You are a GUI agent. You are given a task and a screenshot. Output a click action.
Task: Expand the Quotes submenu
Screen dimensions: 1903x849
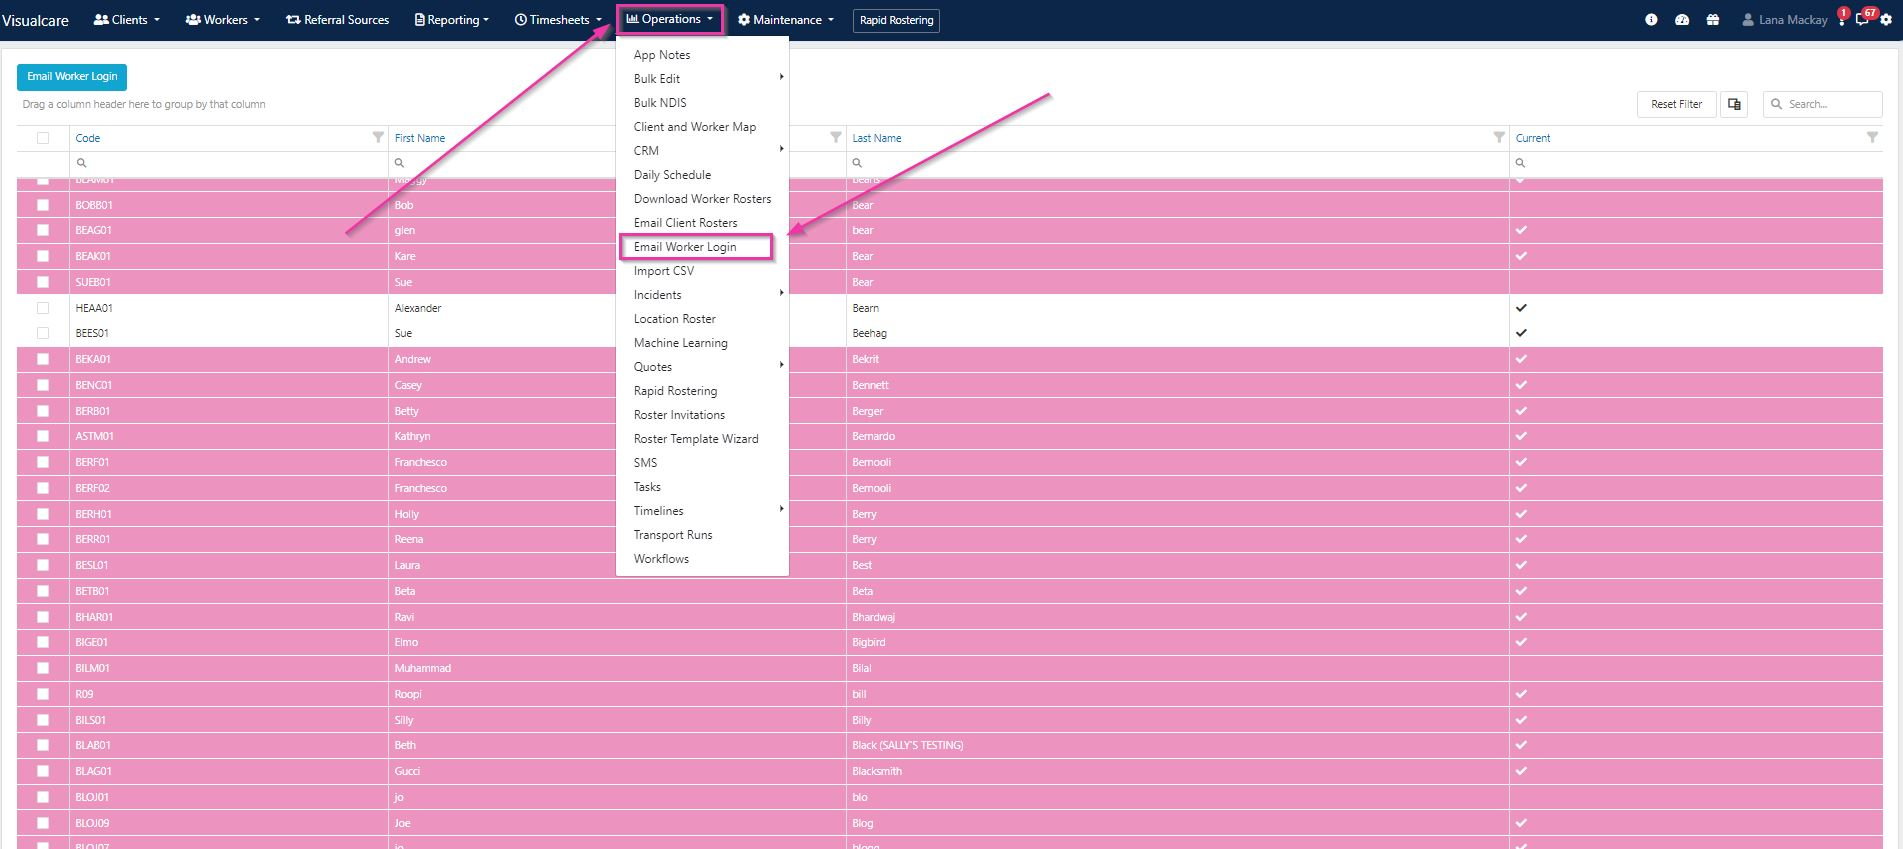[x=702, y=367]
